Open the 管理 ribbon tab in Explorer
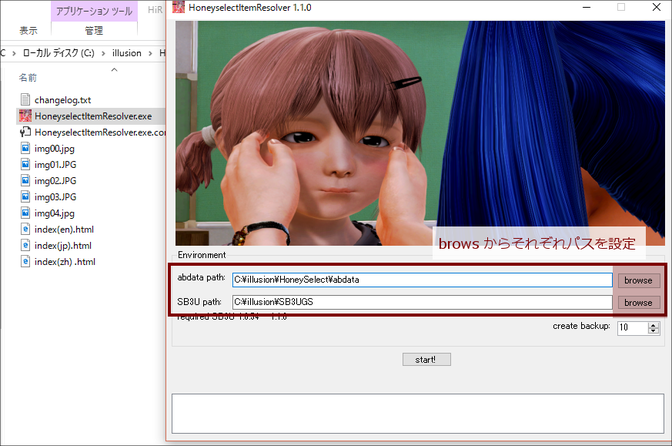This screenshot has width=672, height=446. coord(94,30)
